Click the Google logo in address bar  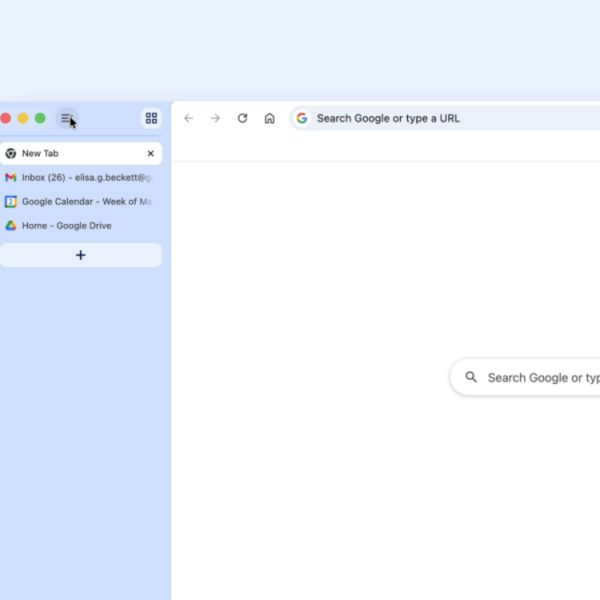pyautogui.click(x=302, y=118)
